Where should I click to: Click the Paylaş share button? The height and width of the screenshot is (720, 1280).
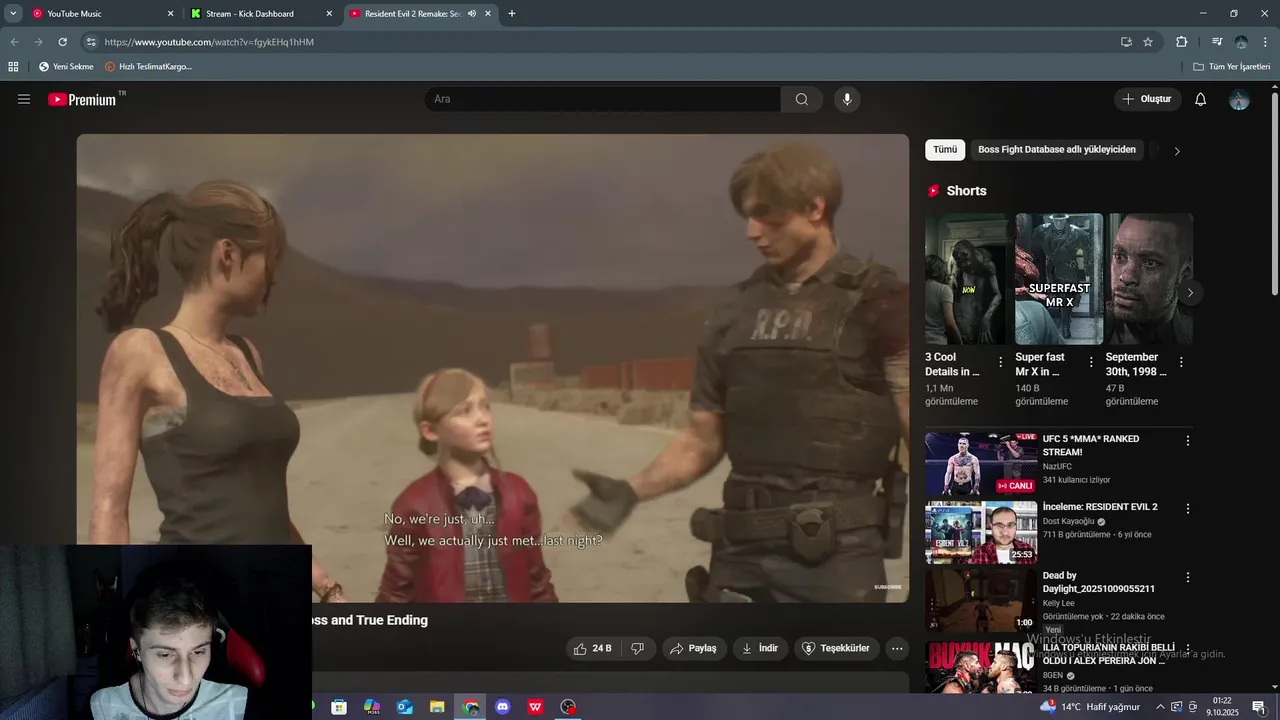[694, 648]
